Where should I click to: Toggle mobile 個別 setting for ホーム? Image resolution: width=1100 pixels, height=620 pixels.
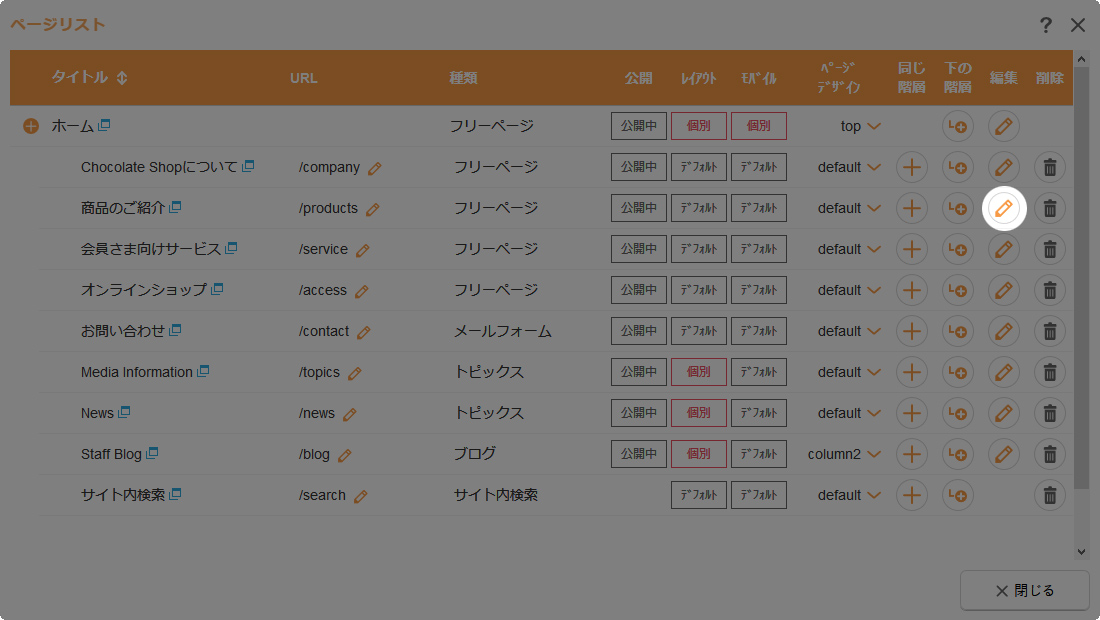click(758, 126)
